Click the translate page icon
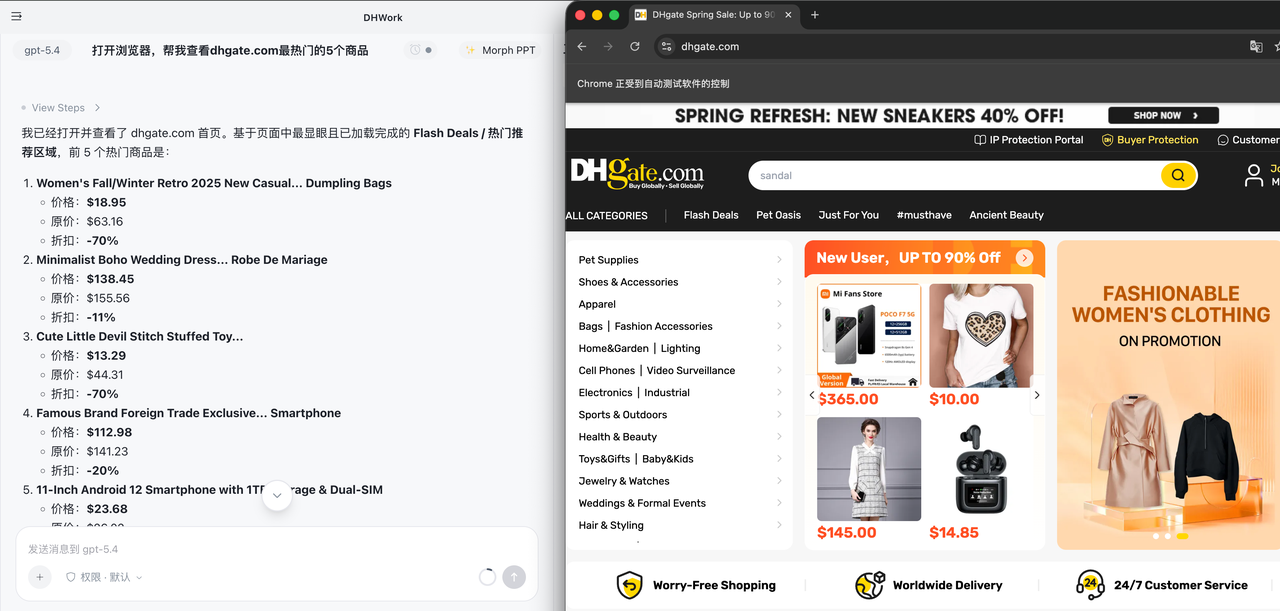1280x611 pixels. point(1256,47)
